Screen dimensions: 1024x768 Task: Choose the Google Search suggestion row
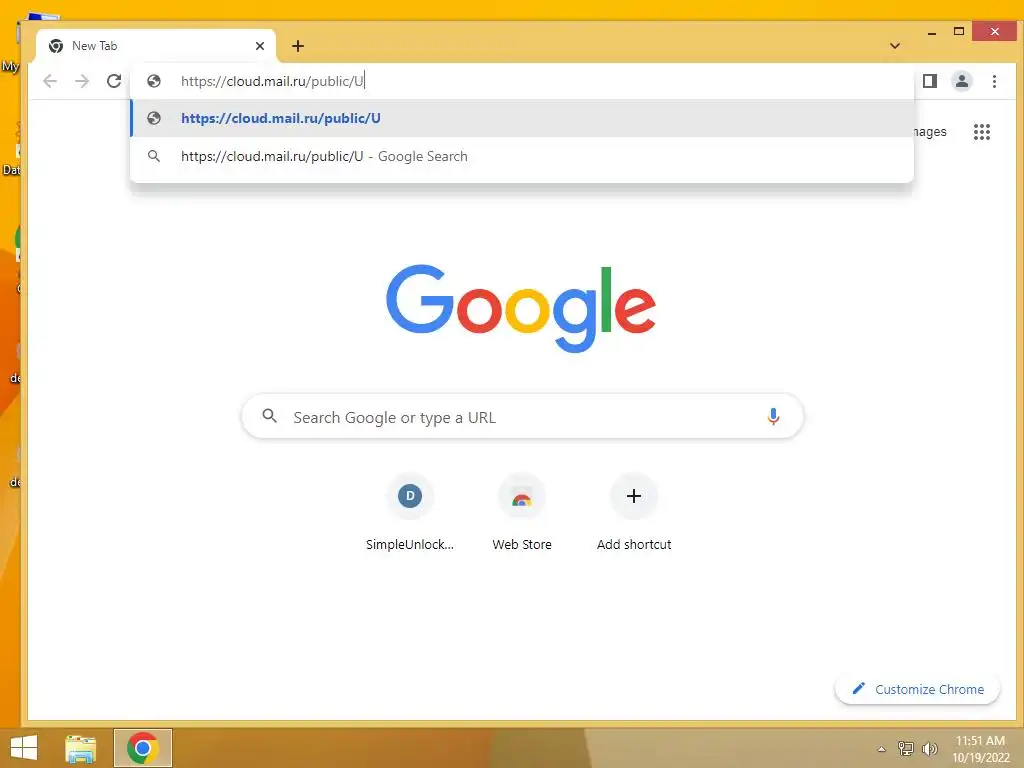[x=522, y=156]
